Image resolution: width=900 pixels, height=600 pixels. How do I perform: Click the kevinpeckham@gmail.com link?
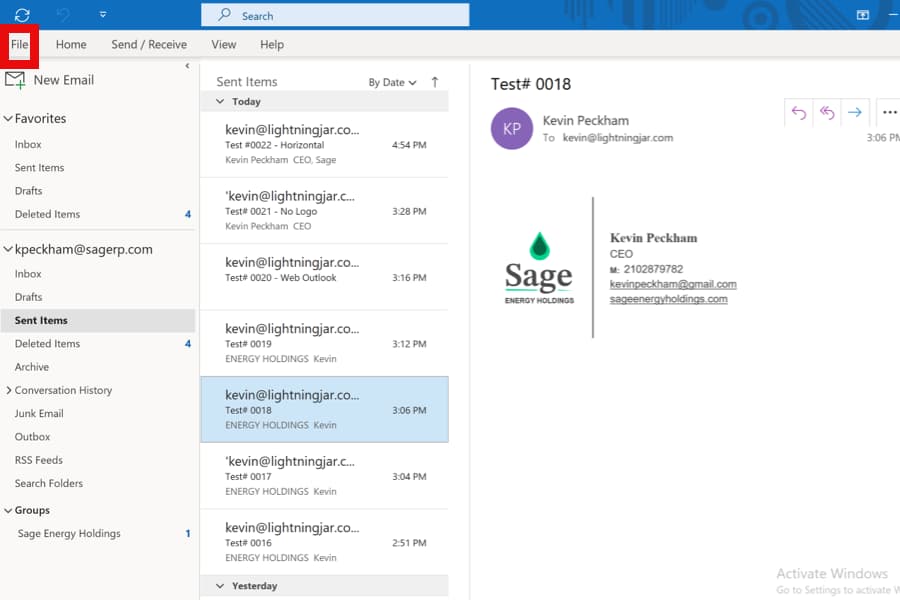[x=674, y=283]
